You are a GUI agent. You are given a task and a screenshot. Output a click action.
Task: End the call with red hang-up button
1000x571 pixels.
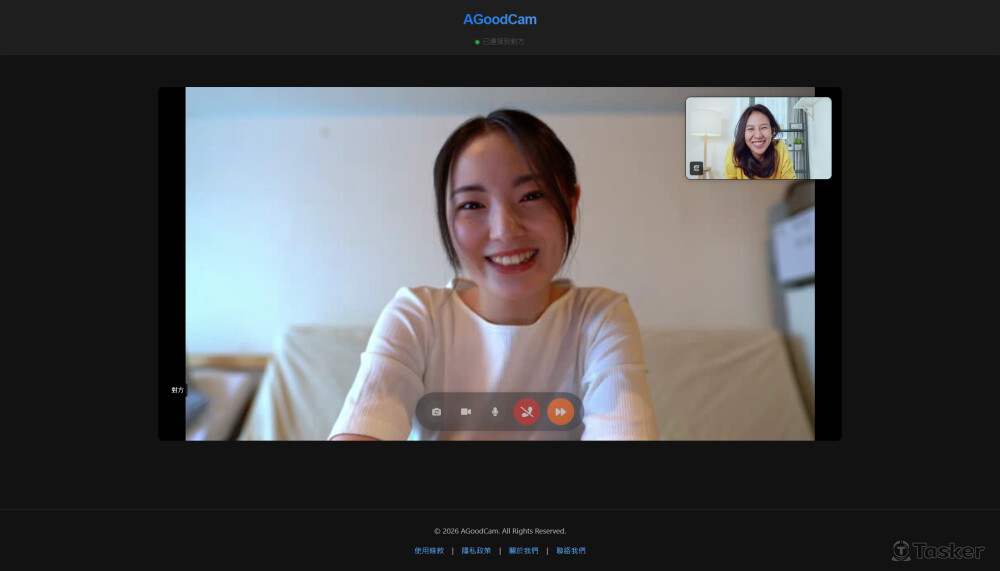pos(527,412)
